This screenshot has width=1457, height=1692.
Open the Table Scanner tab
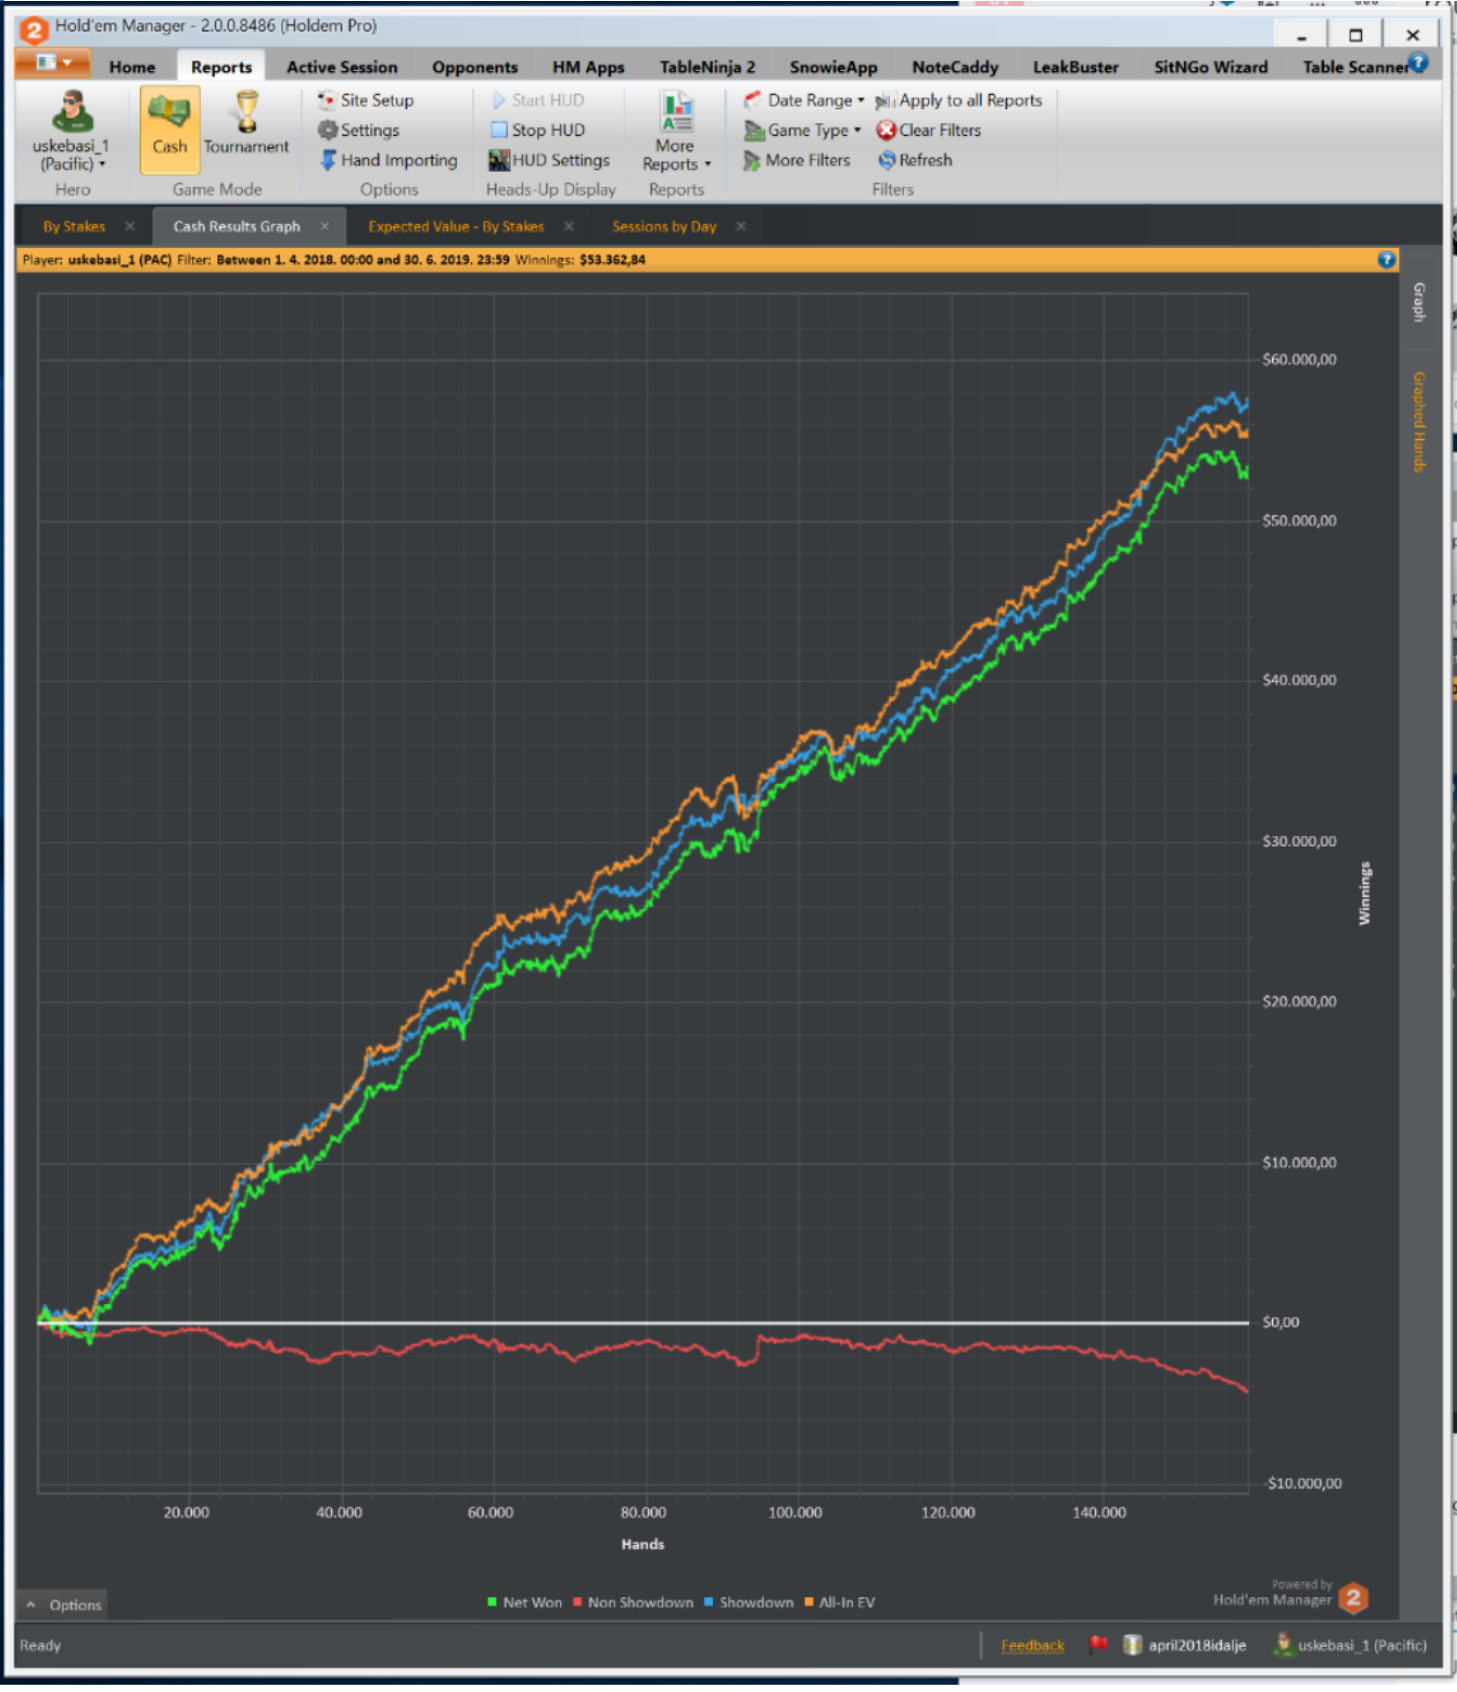[x=1354, y=67]
